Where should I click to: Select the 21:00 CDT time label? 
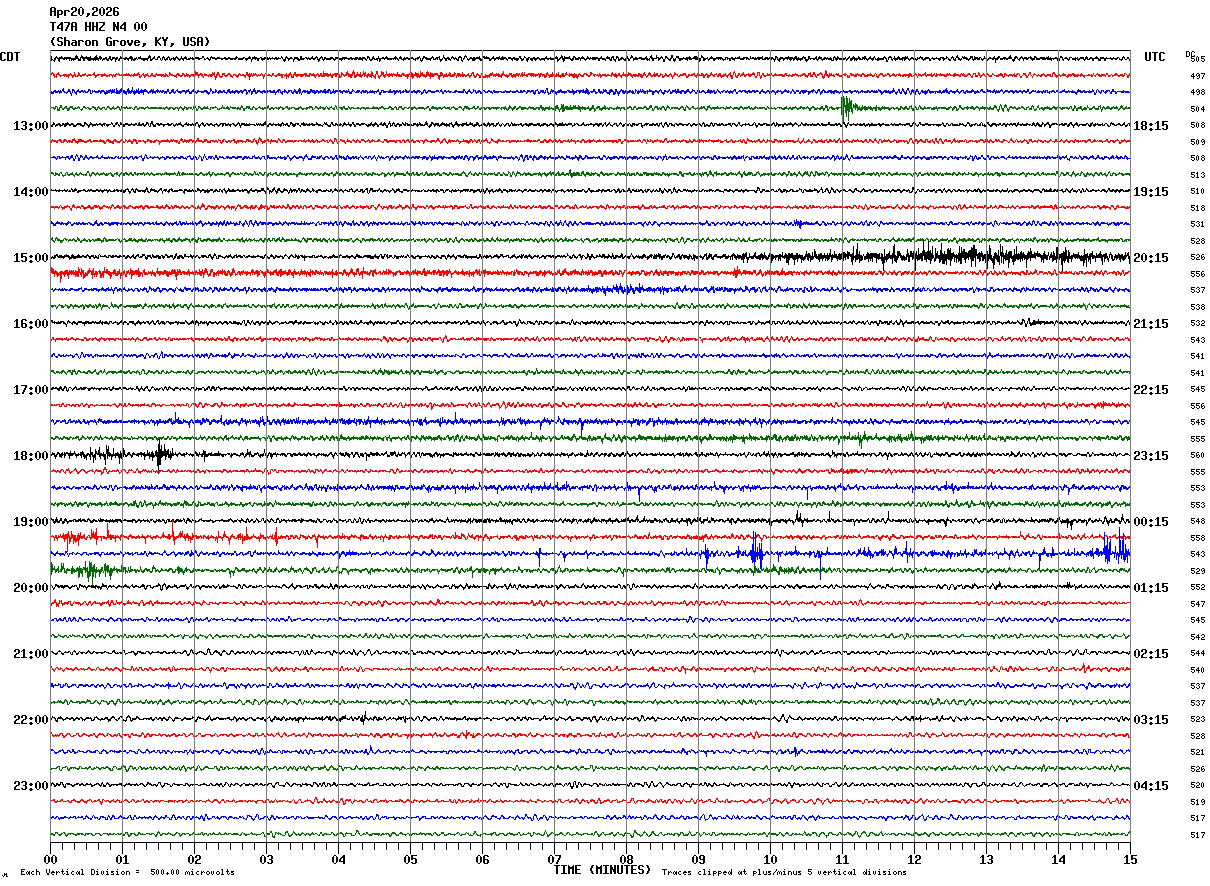pyautogui.click(x=31, y=654)
